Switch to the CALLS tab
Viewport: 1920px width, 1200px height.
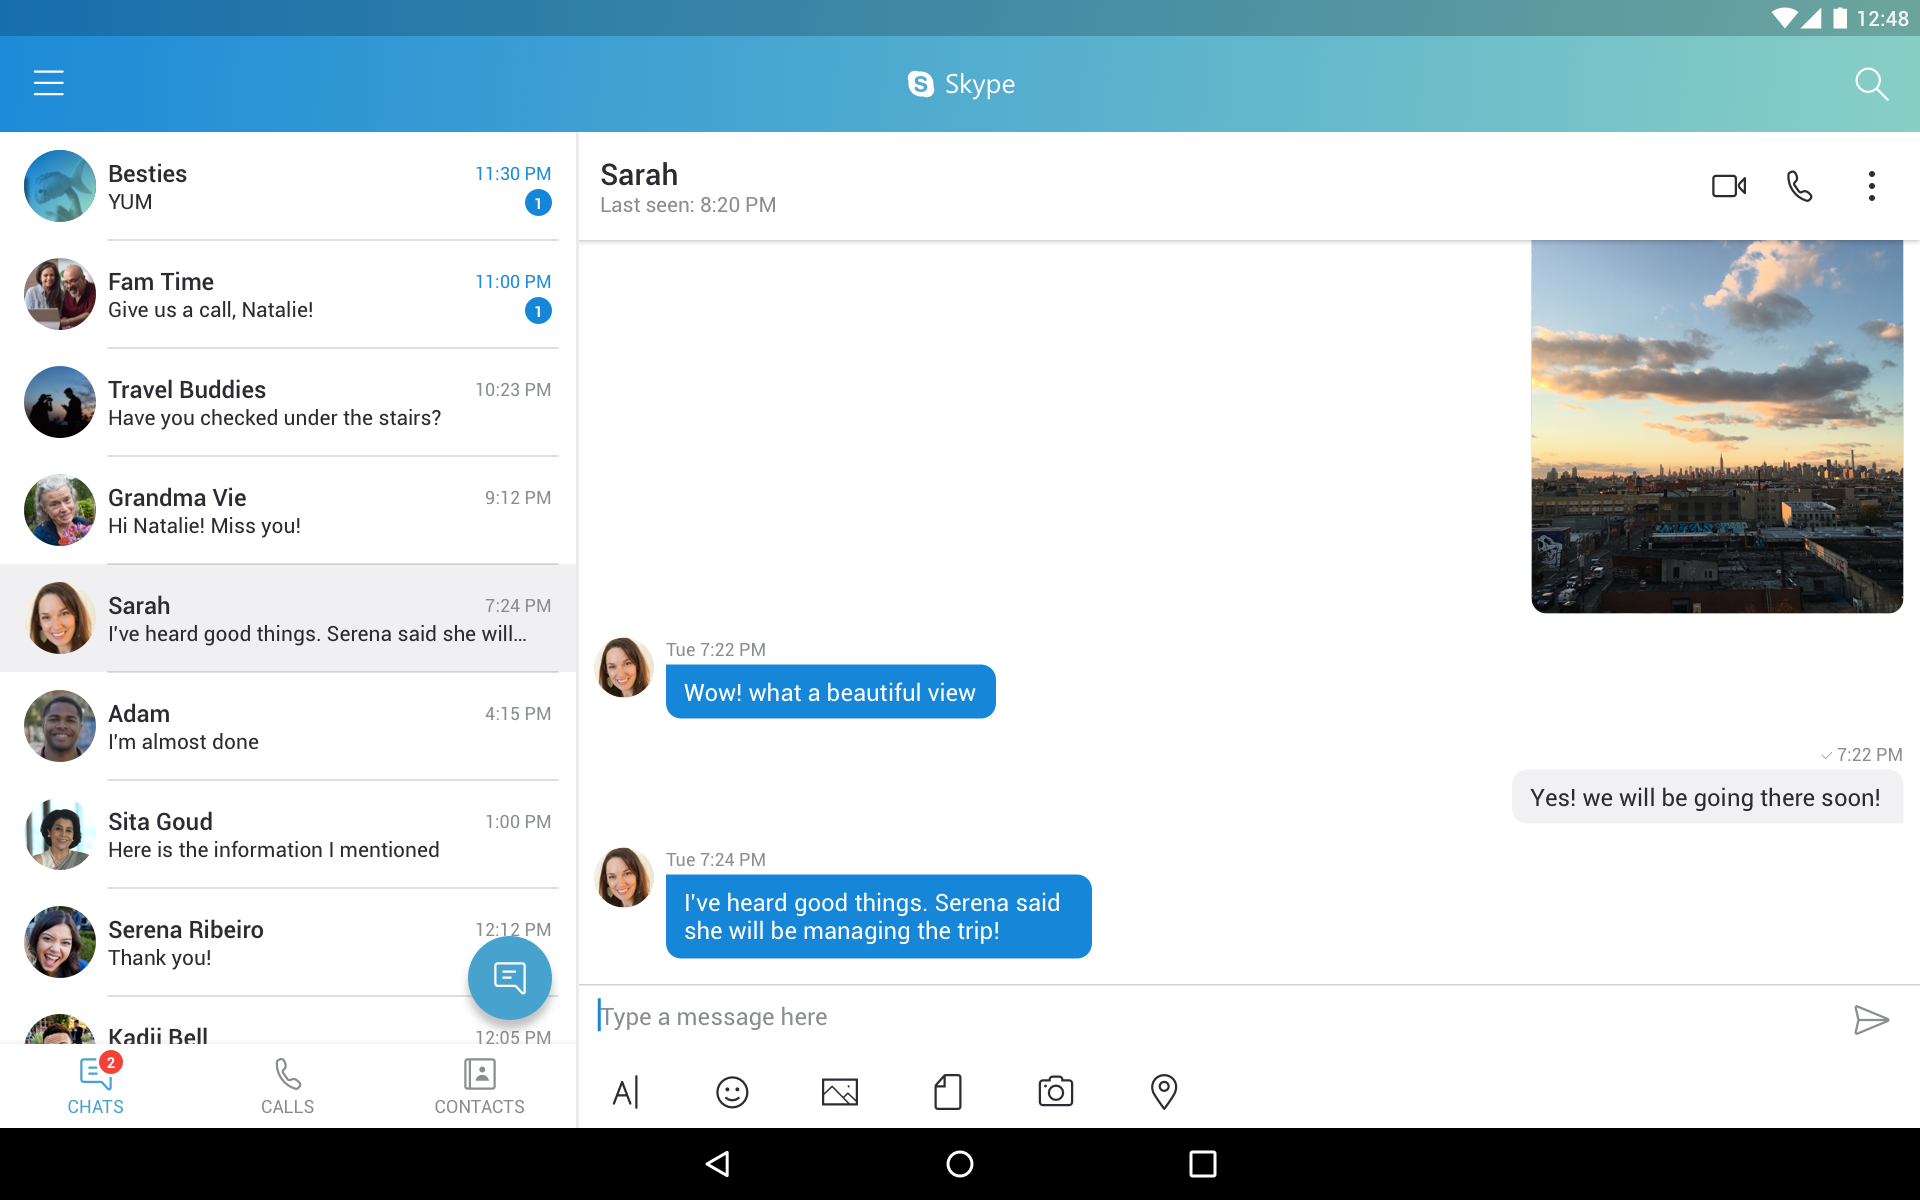(x=288, y=1085)
